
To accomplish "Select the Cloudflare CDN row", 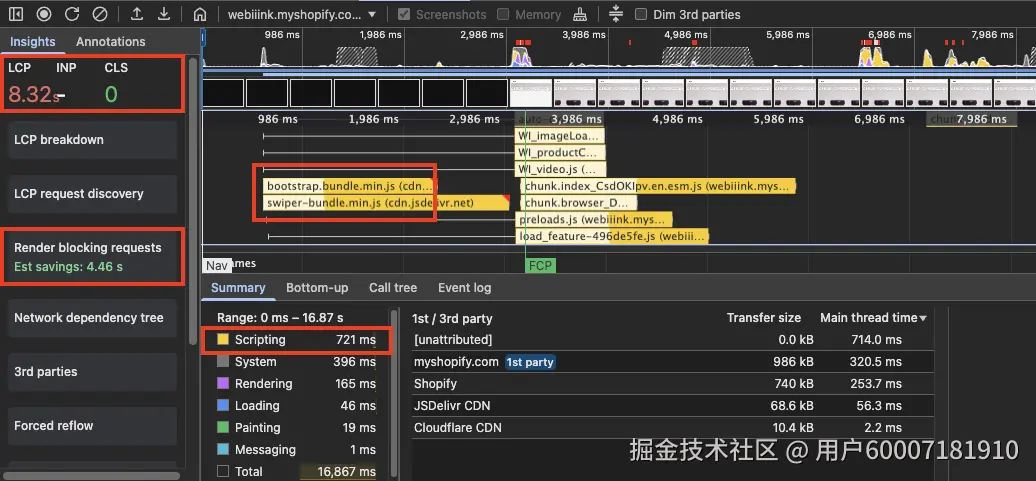I will point(672,427).
